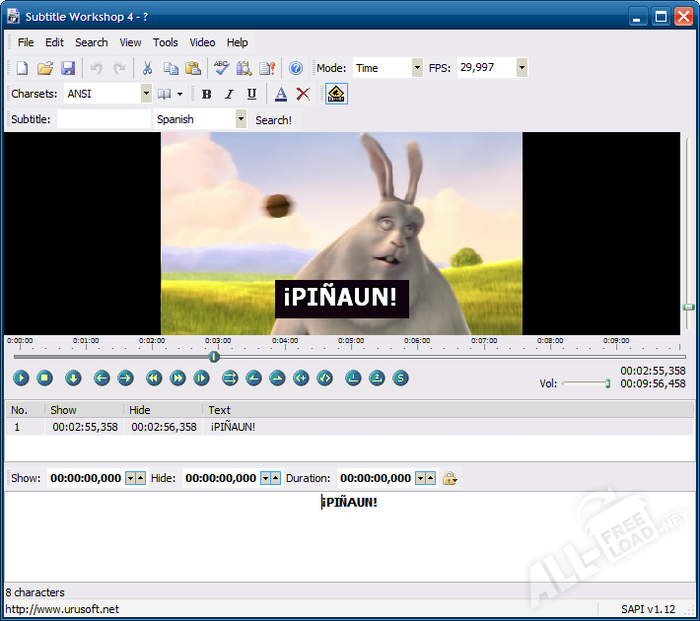Click the Search! button
The image size is (700, 621).
(x=273, y=120)
